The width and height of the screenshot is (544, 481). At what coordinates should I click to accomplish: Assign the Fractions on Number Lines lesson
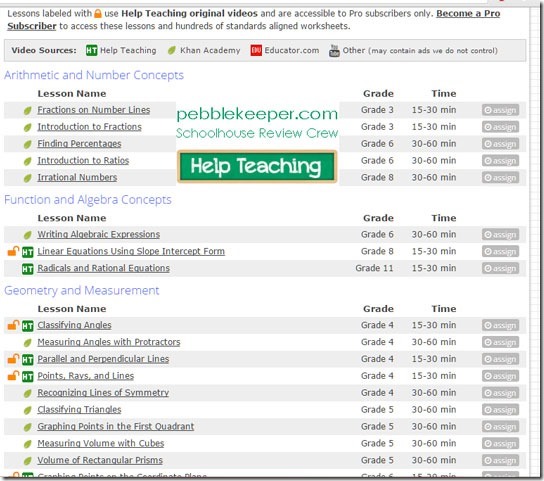pyautogui.click(x=500, y=110)
